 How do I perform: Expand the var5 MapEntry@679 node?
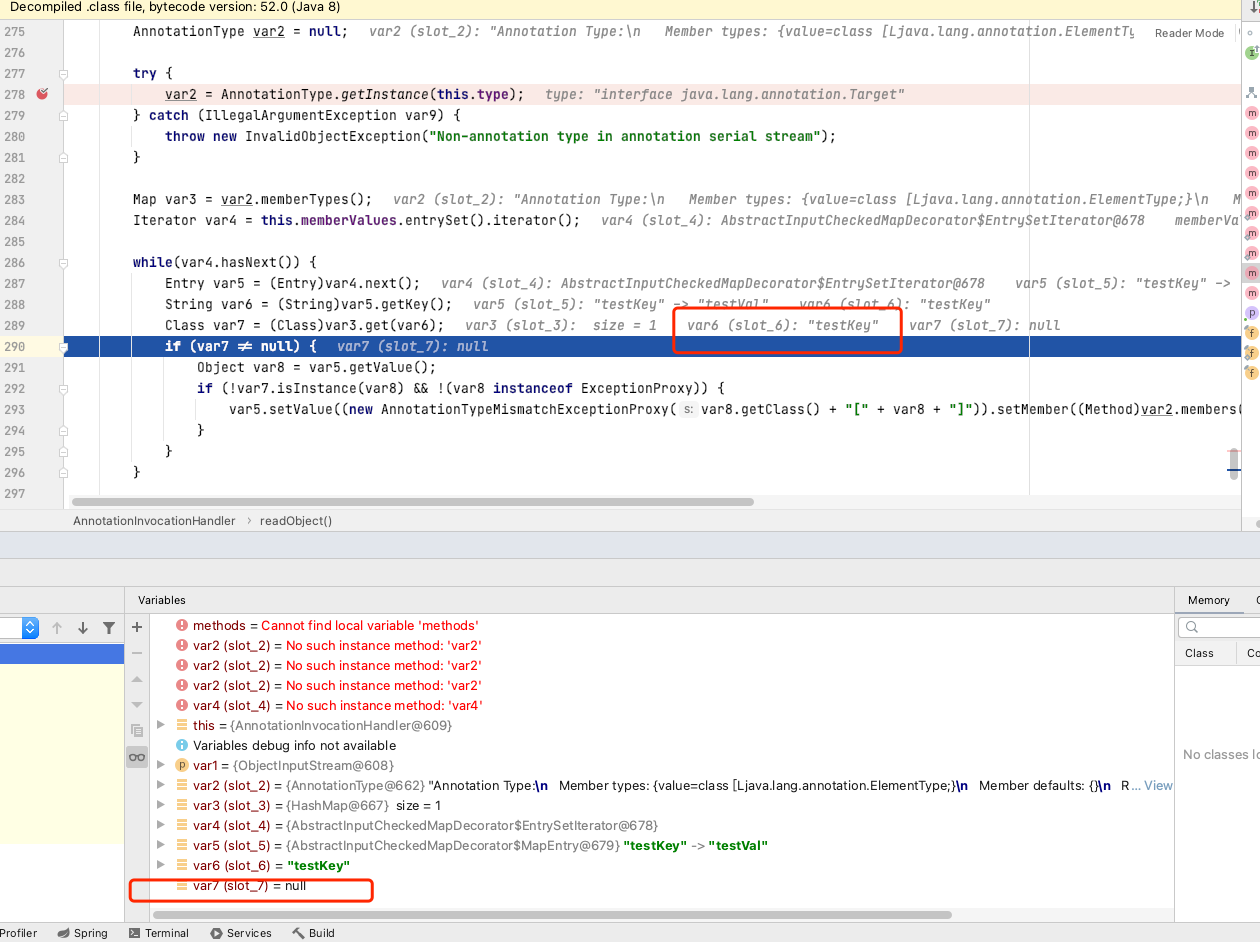pyautogui.click(x=162, y=845)
